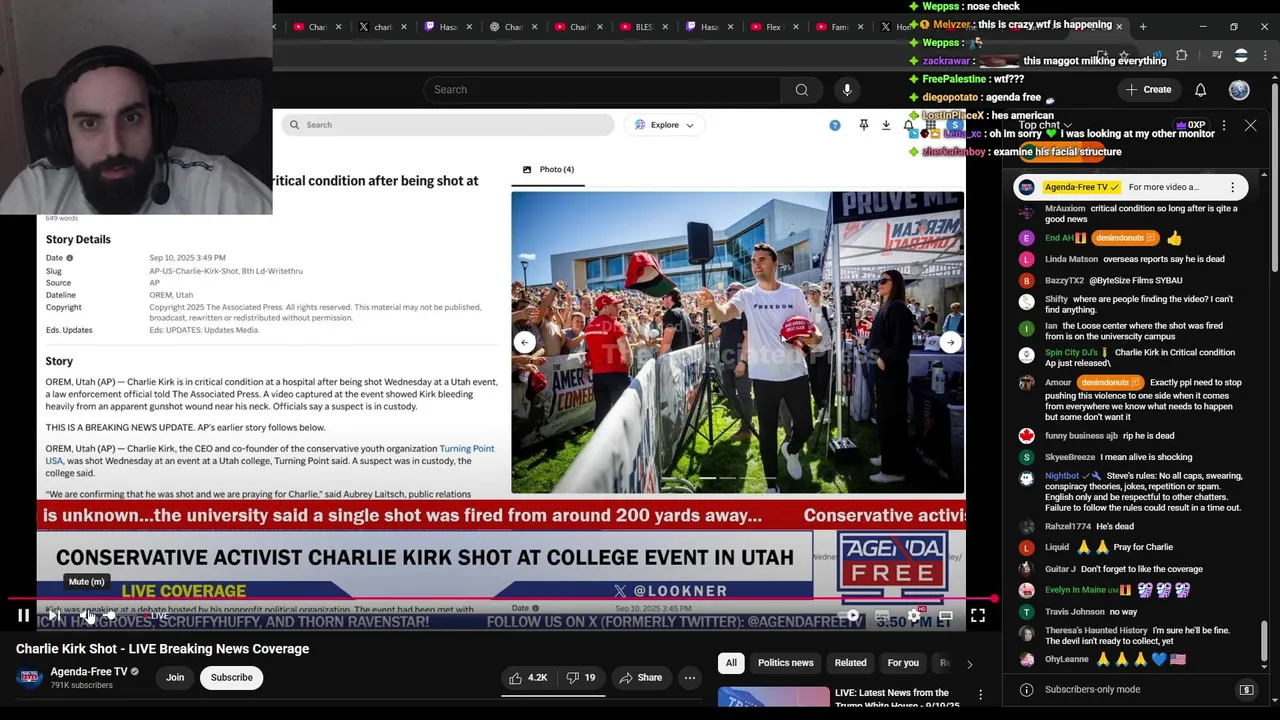The height and width of the screenshot is (720, 1280).
Task: Open pinned Agenda-Free TV banner options
Action: tap(1232, 187)
